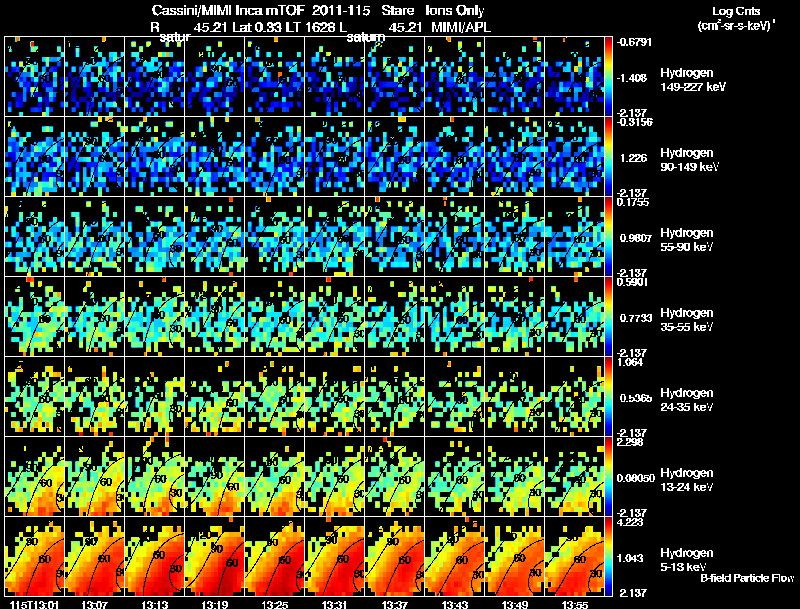Image resolution: width=800 pixels, height=609 pixels.
Task: Click the 'Log Cnts' scale heading
Action: [x=736, y=11]
